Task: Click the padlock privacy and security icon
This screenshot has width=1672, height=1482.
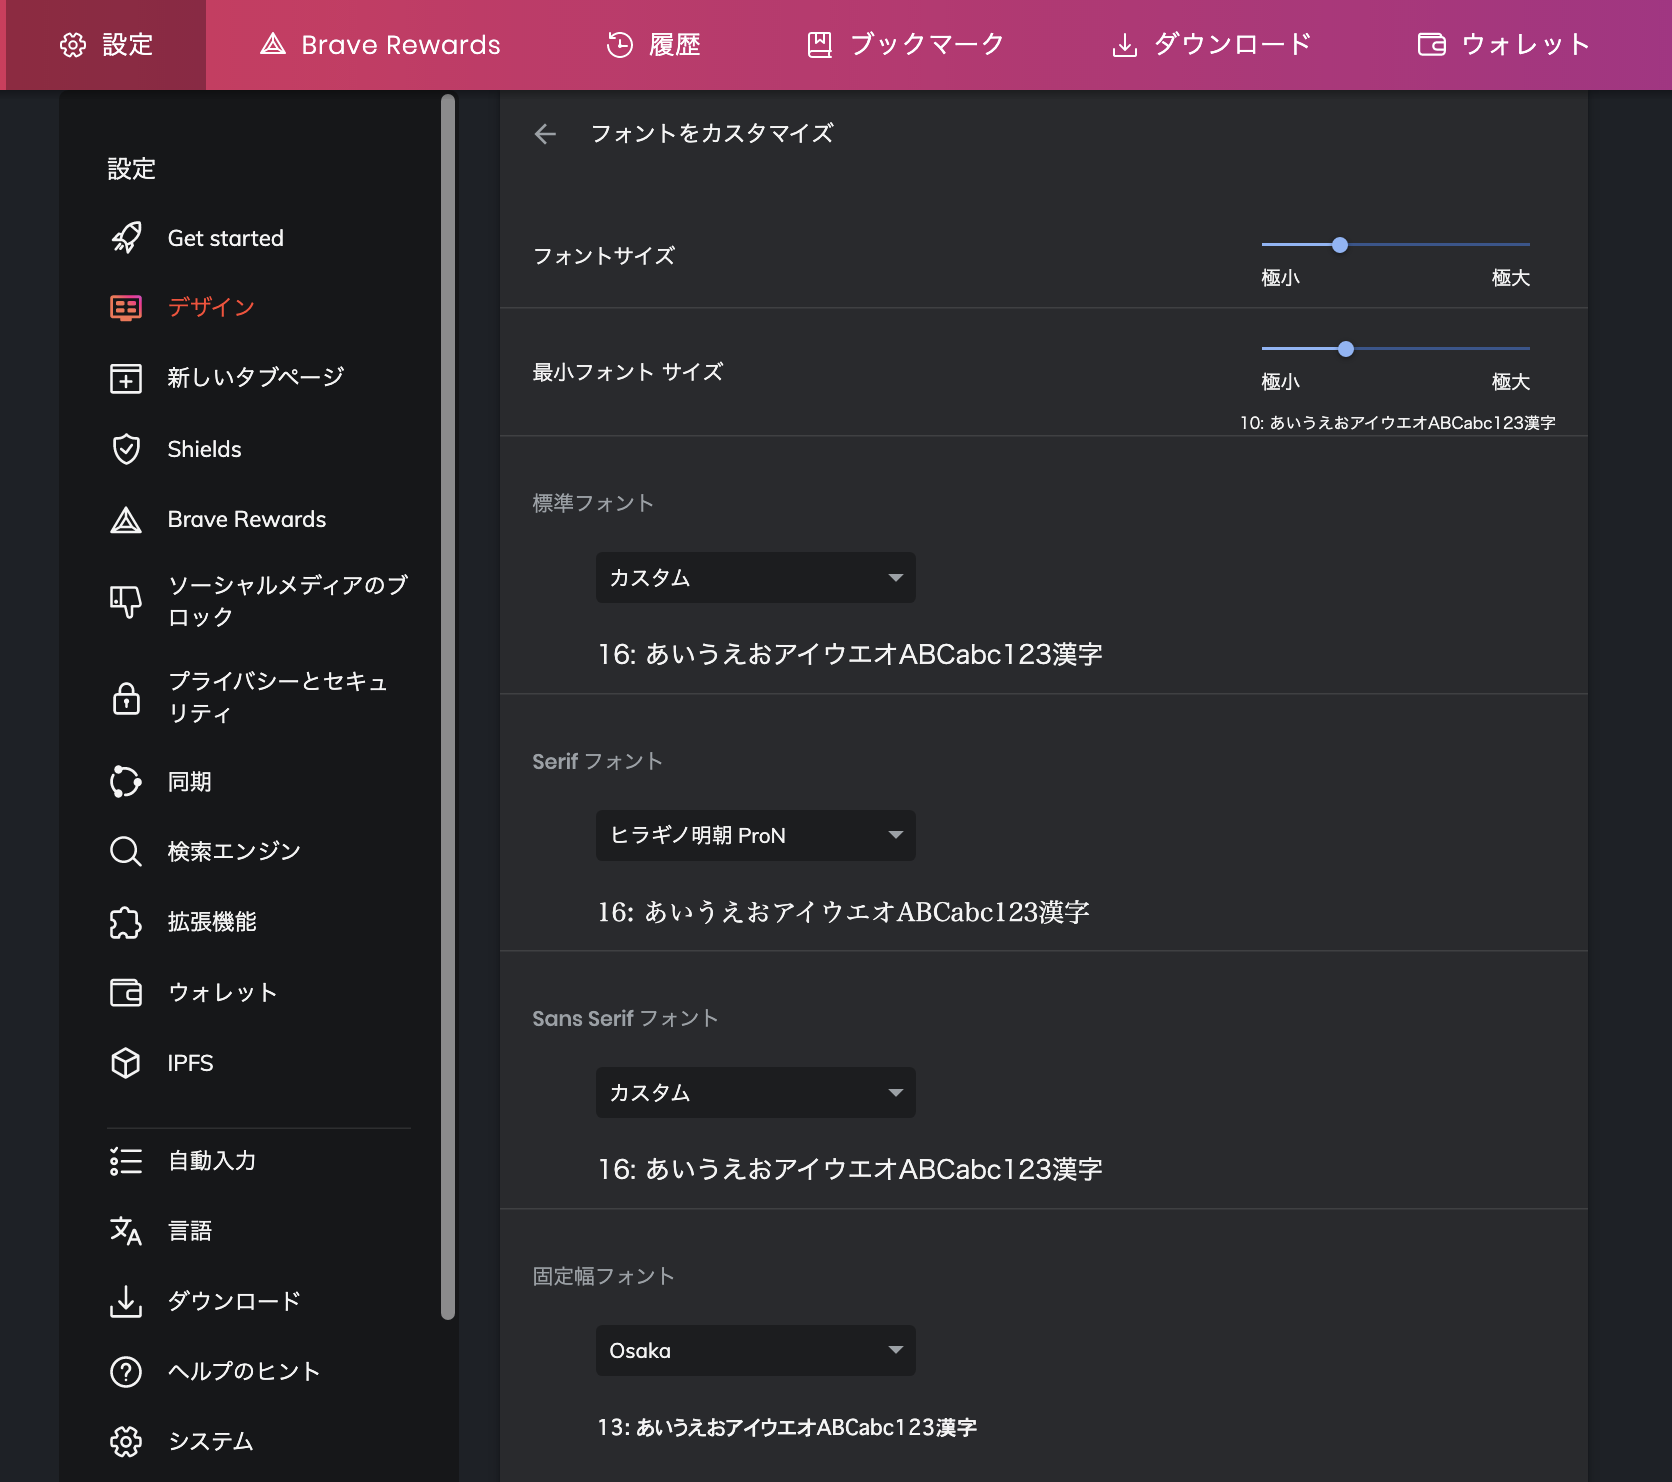Action: coord(126,697)
